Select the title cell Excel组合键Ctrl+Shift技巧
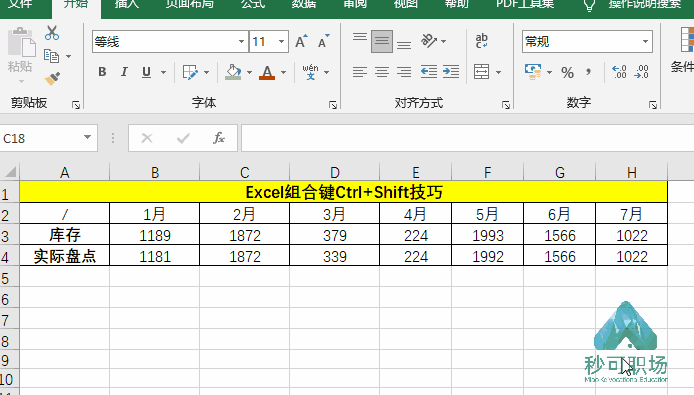The height and width of the screenshot is (395, 694). point(343,192)
